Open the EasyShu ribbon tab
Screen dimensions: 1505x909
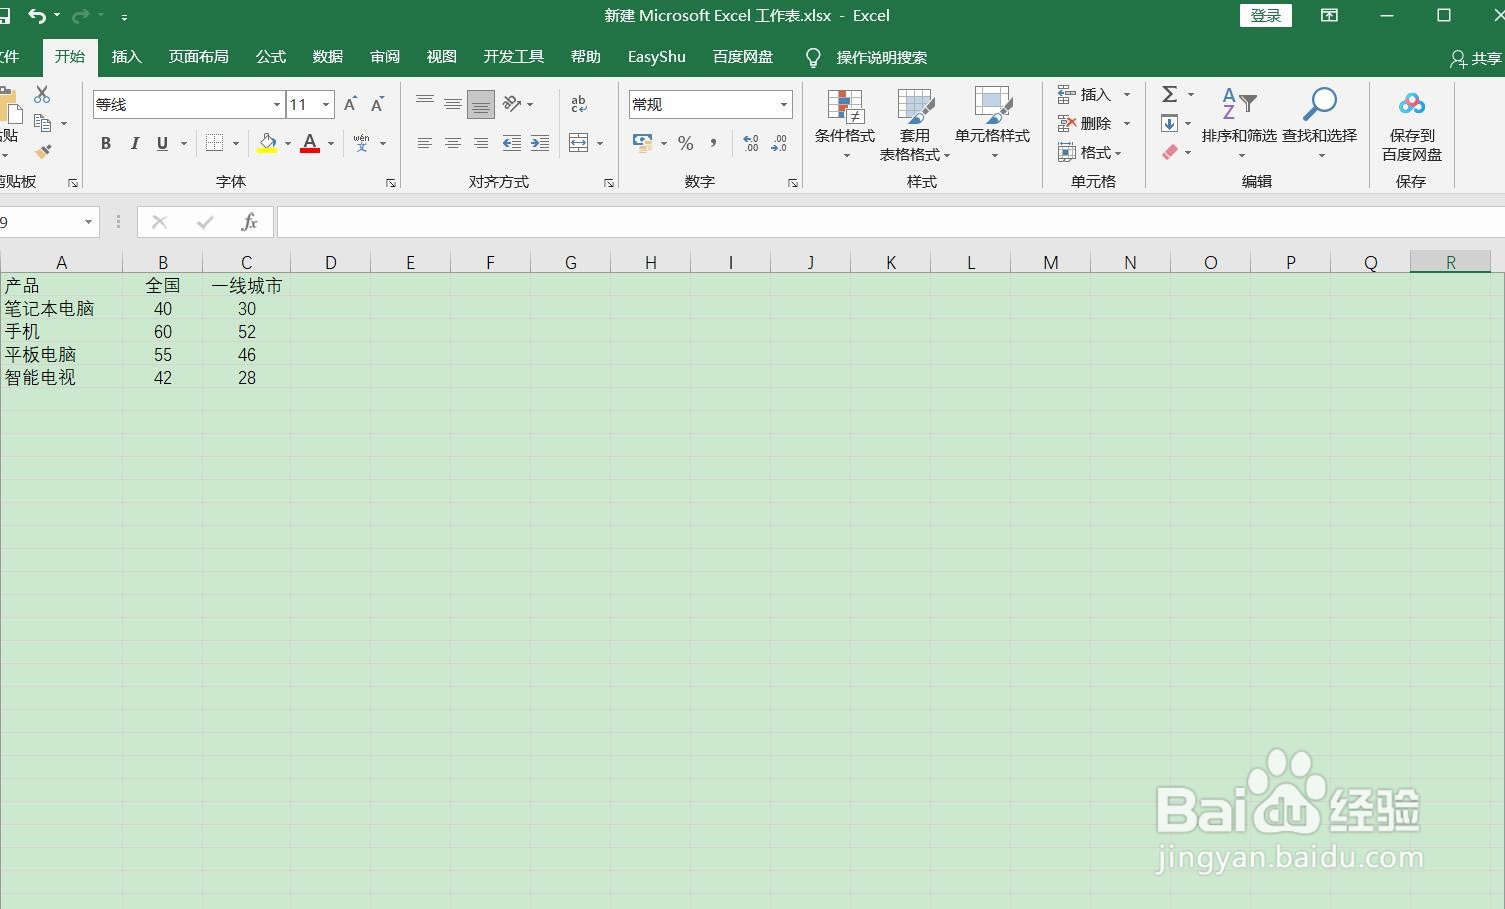tap(656, 56)
